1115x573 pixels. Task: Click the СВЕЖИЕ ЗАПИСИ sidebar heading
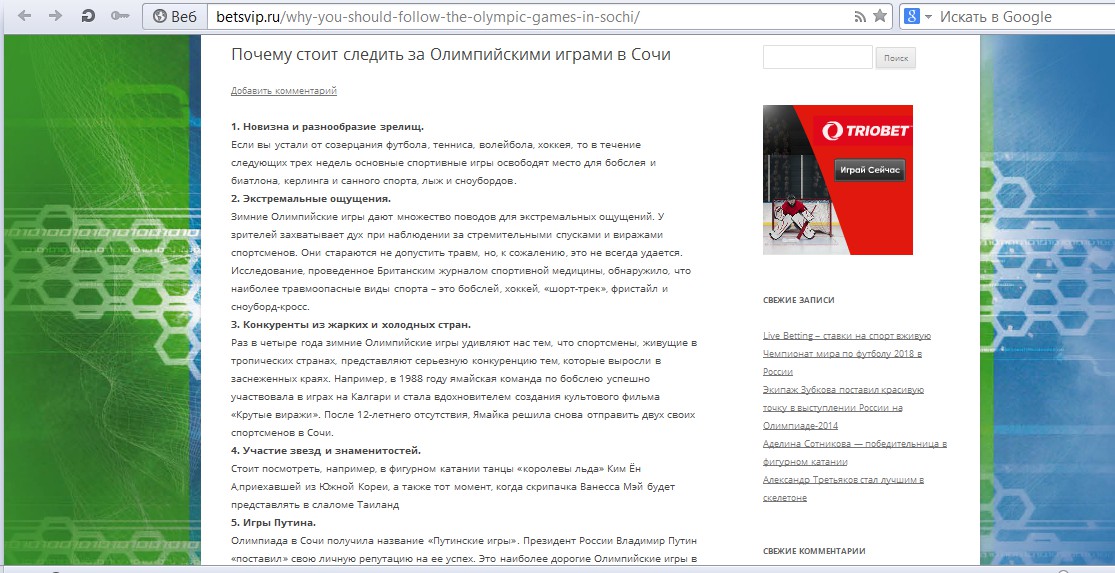[799, 300]
